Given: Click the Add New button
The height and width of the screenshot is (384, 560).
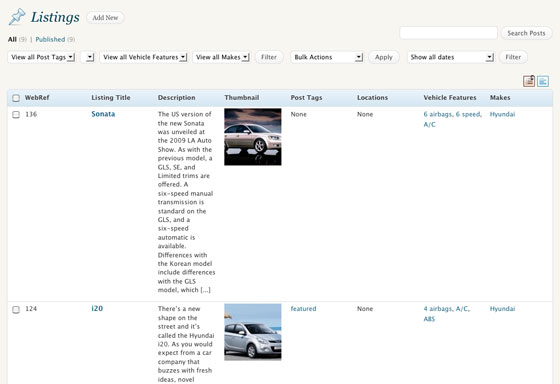Looking at the screenshot, I should [105, 18].
